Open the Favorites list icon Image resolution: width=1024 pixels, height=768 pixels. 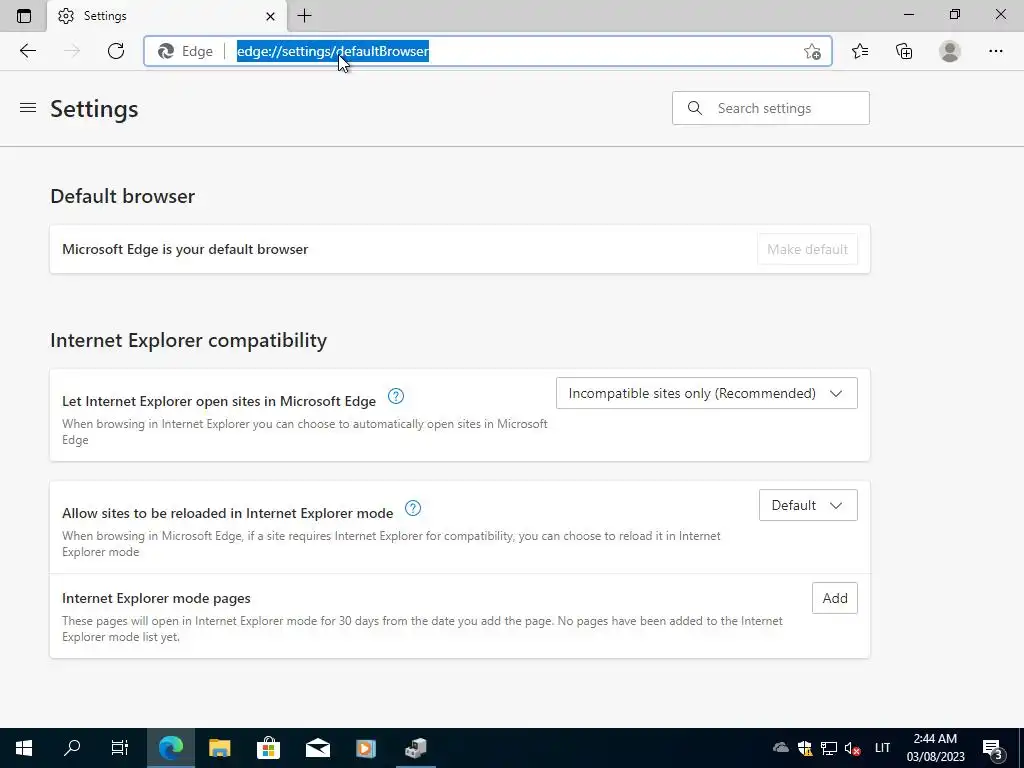860,51
